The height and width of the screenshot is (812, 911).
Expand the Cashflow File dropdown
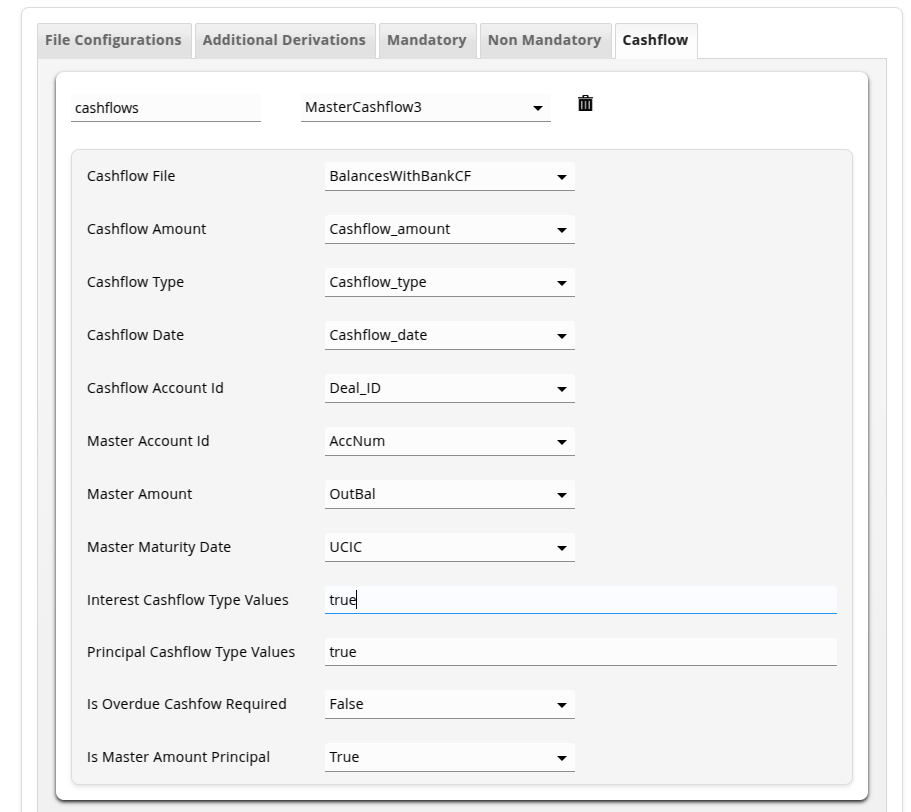point(450,177)
